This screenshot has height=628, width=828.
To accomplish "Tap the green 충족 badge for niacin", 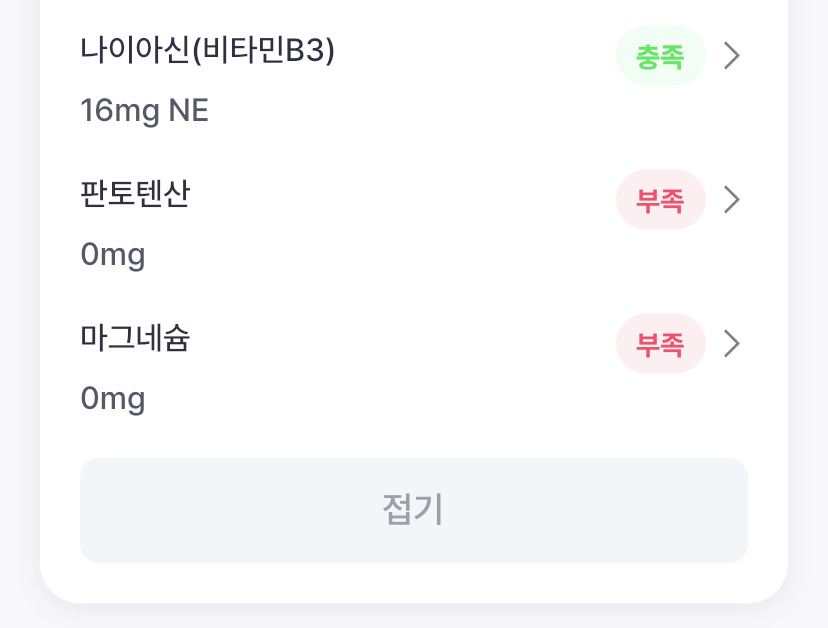I will tap(660, 56).
